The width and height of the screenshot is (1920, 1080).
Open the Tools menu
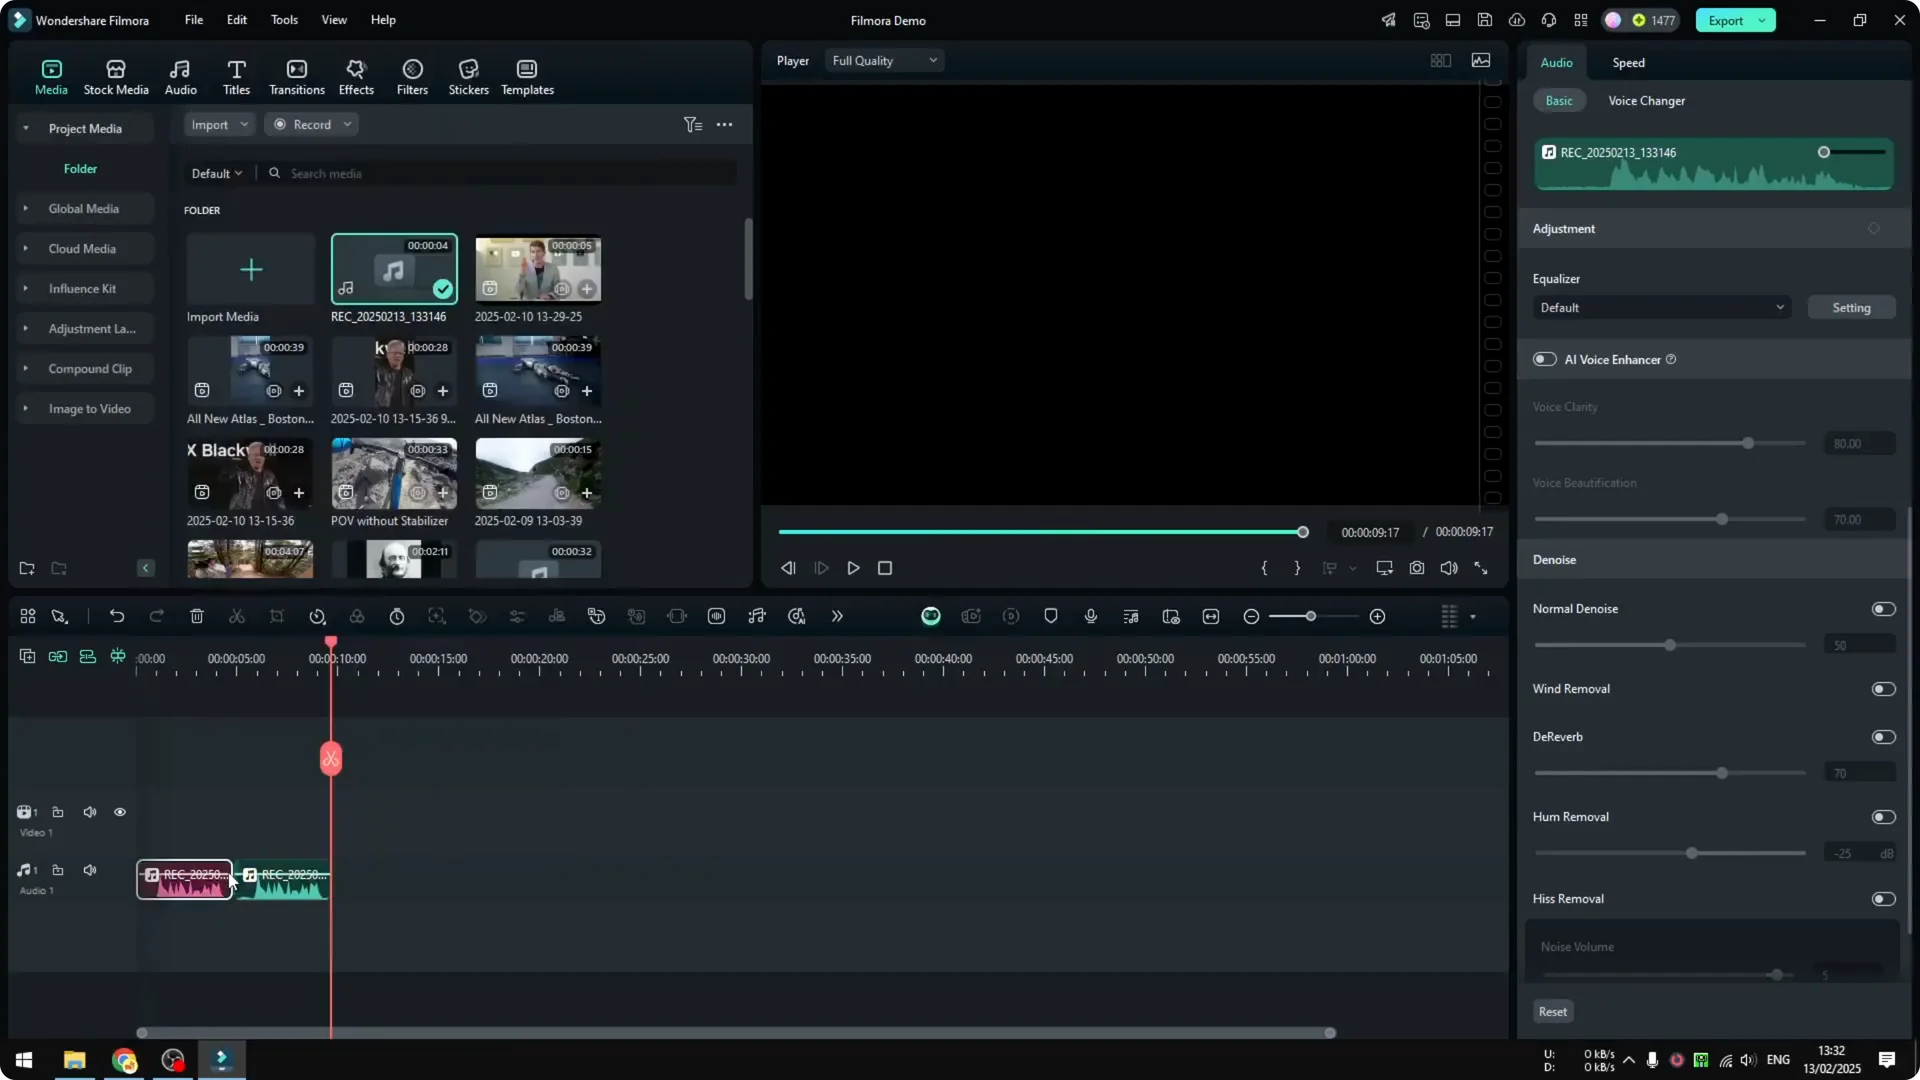point(283,20)
